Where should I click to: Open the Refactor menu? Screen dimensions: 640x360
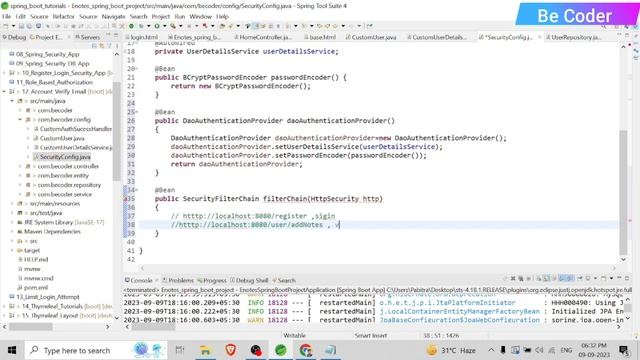tap(64, 16)
